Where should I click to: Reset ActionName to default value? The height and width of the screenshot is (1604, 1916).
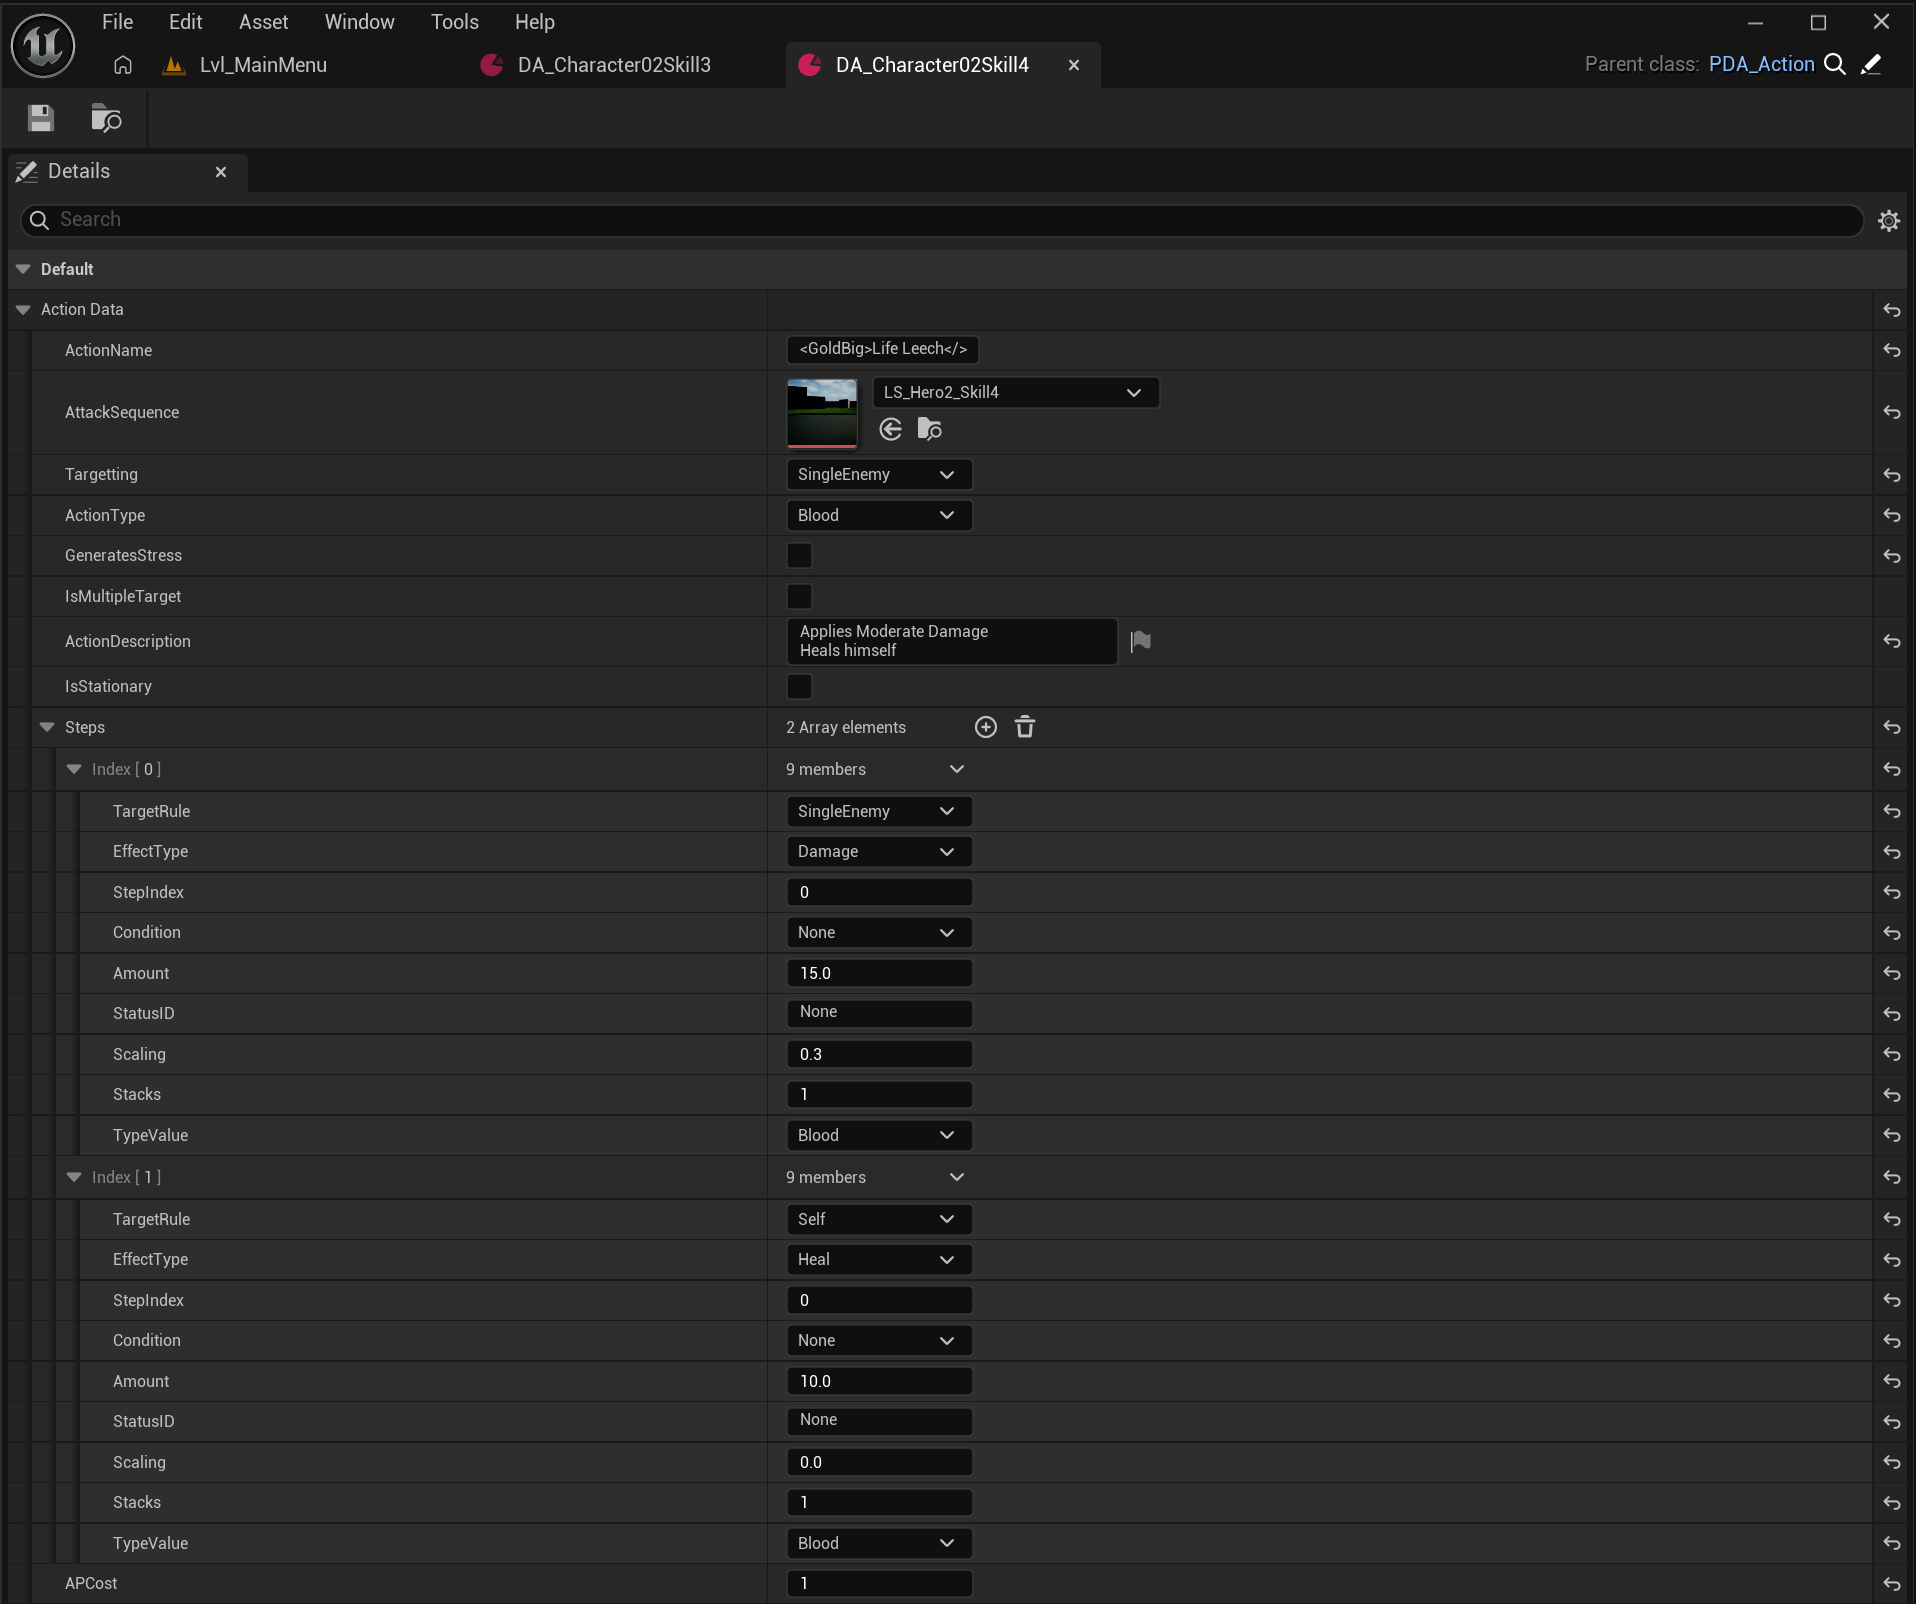pyautogui.click(x=1892, y=350)
